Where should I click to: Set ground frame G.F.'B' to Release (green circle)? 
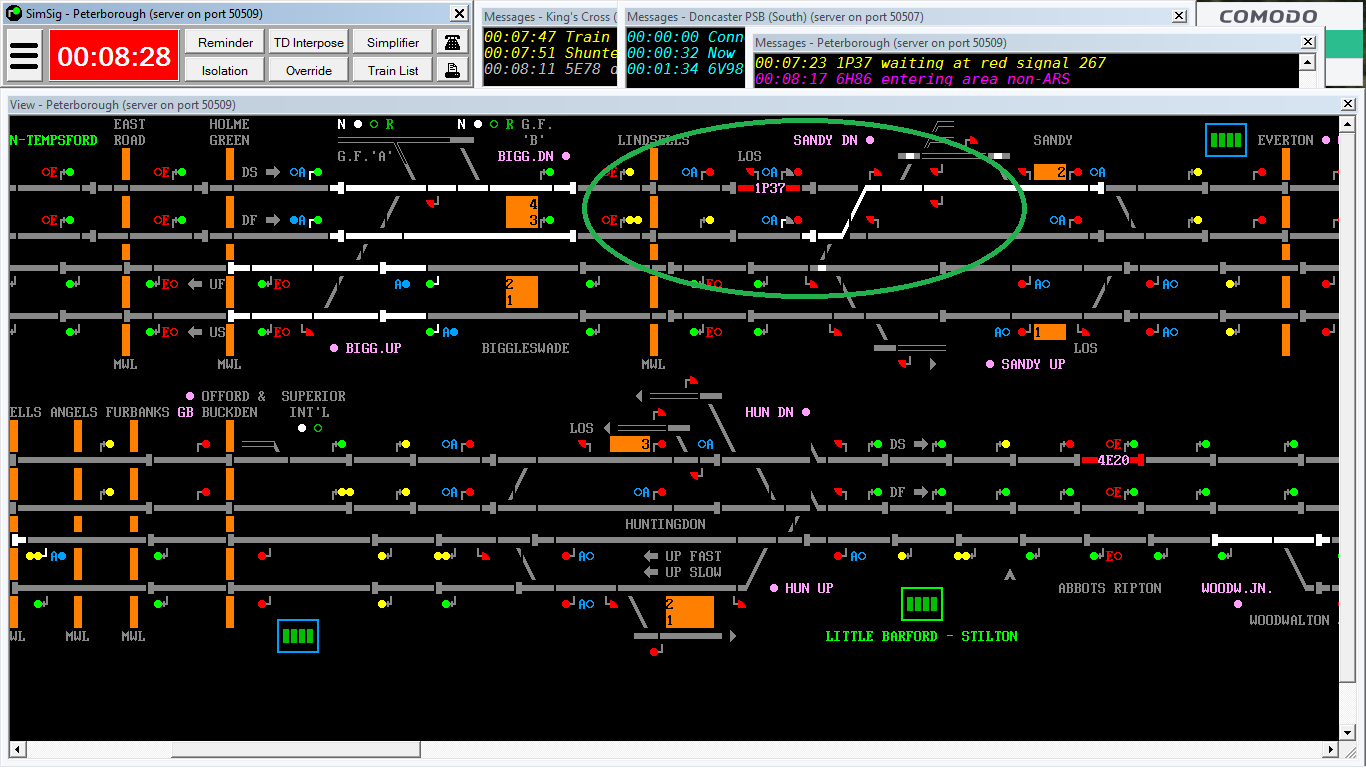[494, 124]
